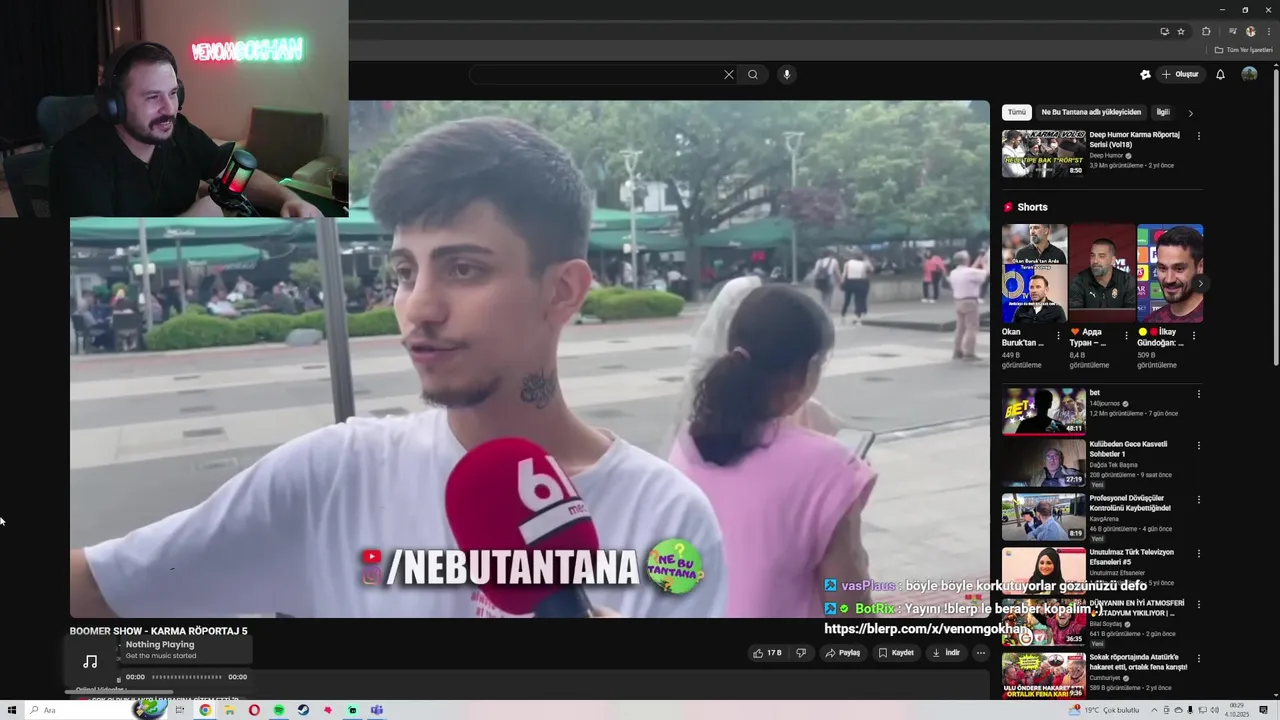
Task: Click the sparkle icon beside Oluştur
Action: coord(1145,74)
